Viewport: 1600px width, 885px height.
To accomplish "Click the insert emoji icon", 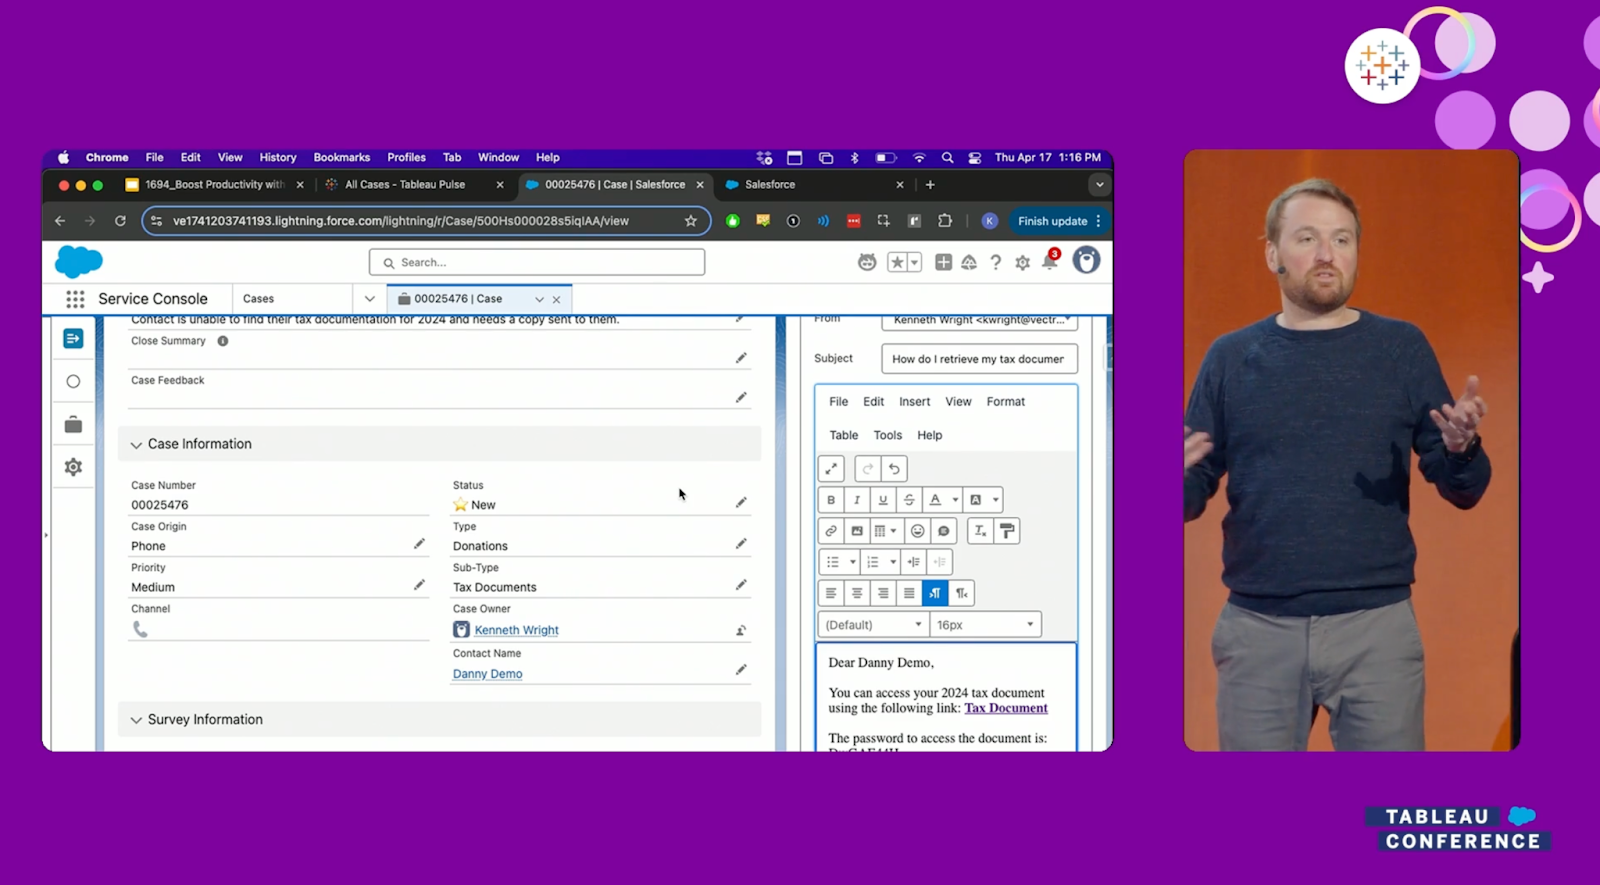I will 917,531.
